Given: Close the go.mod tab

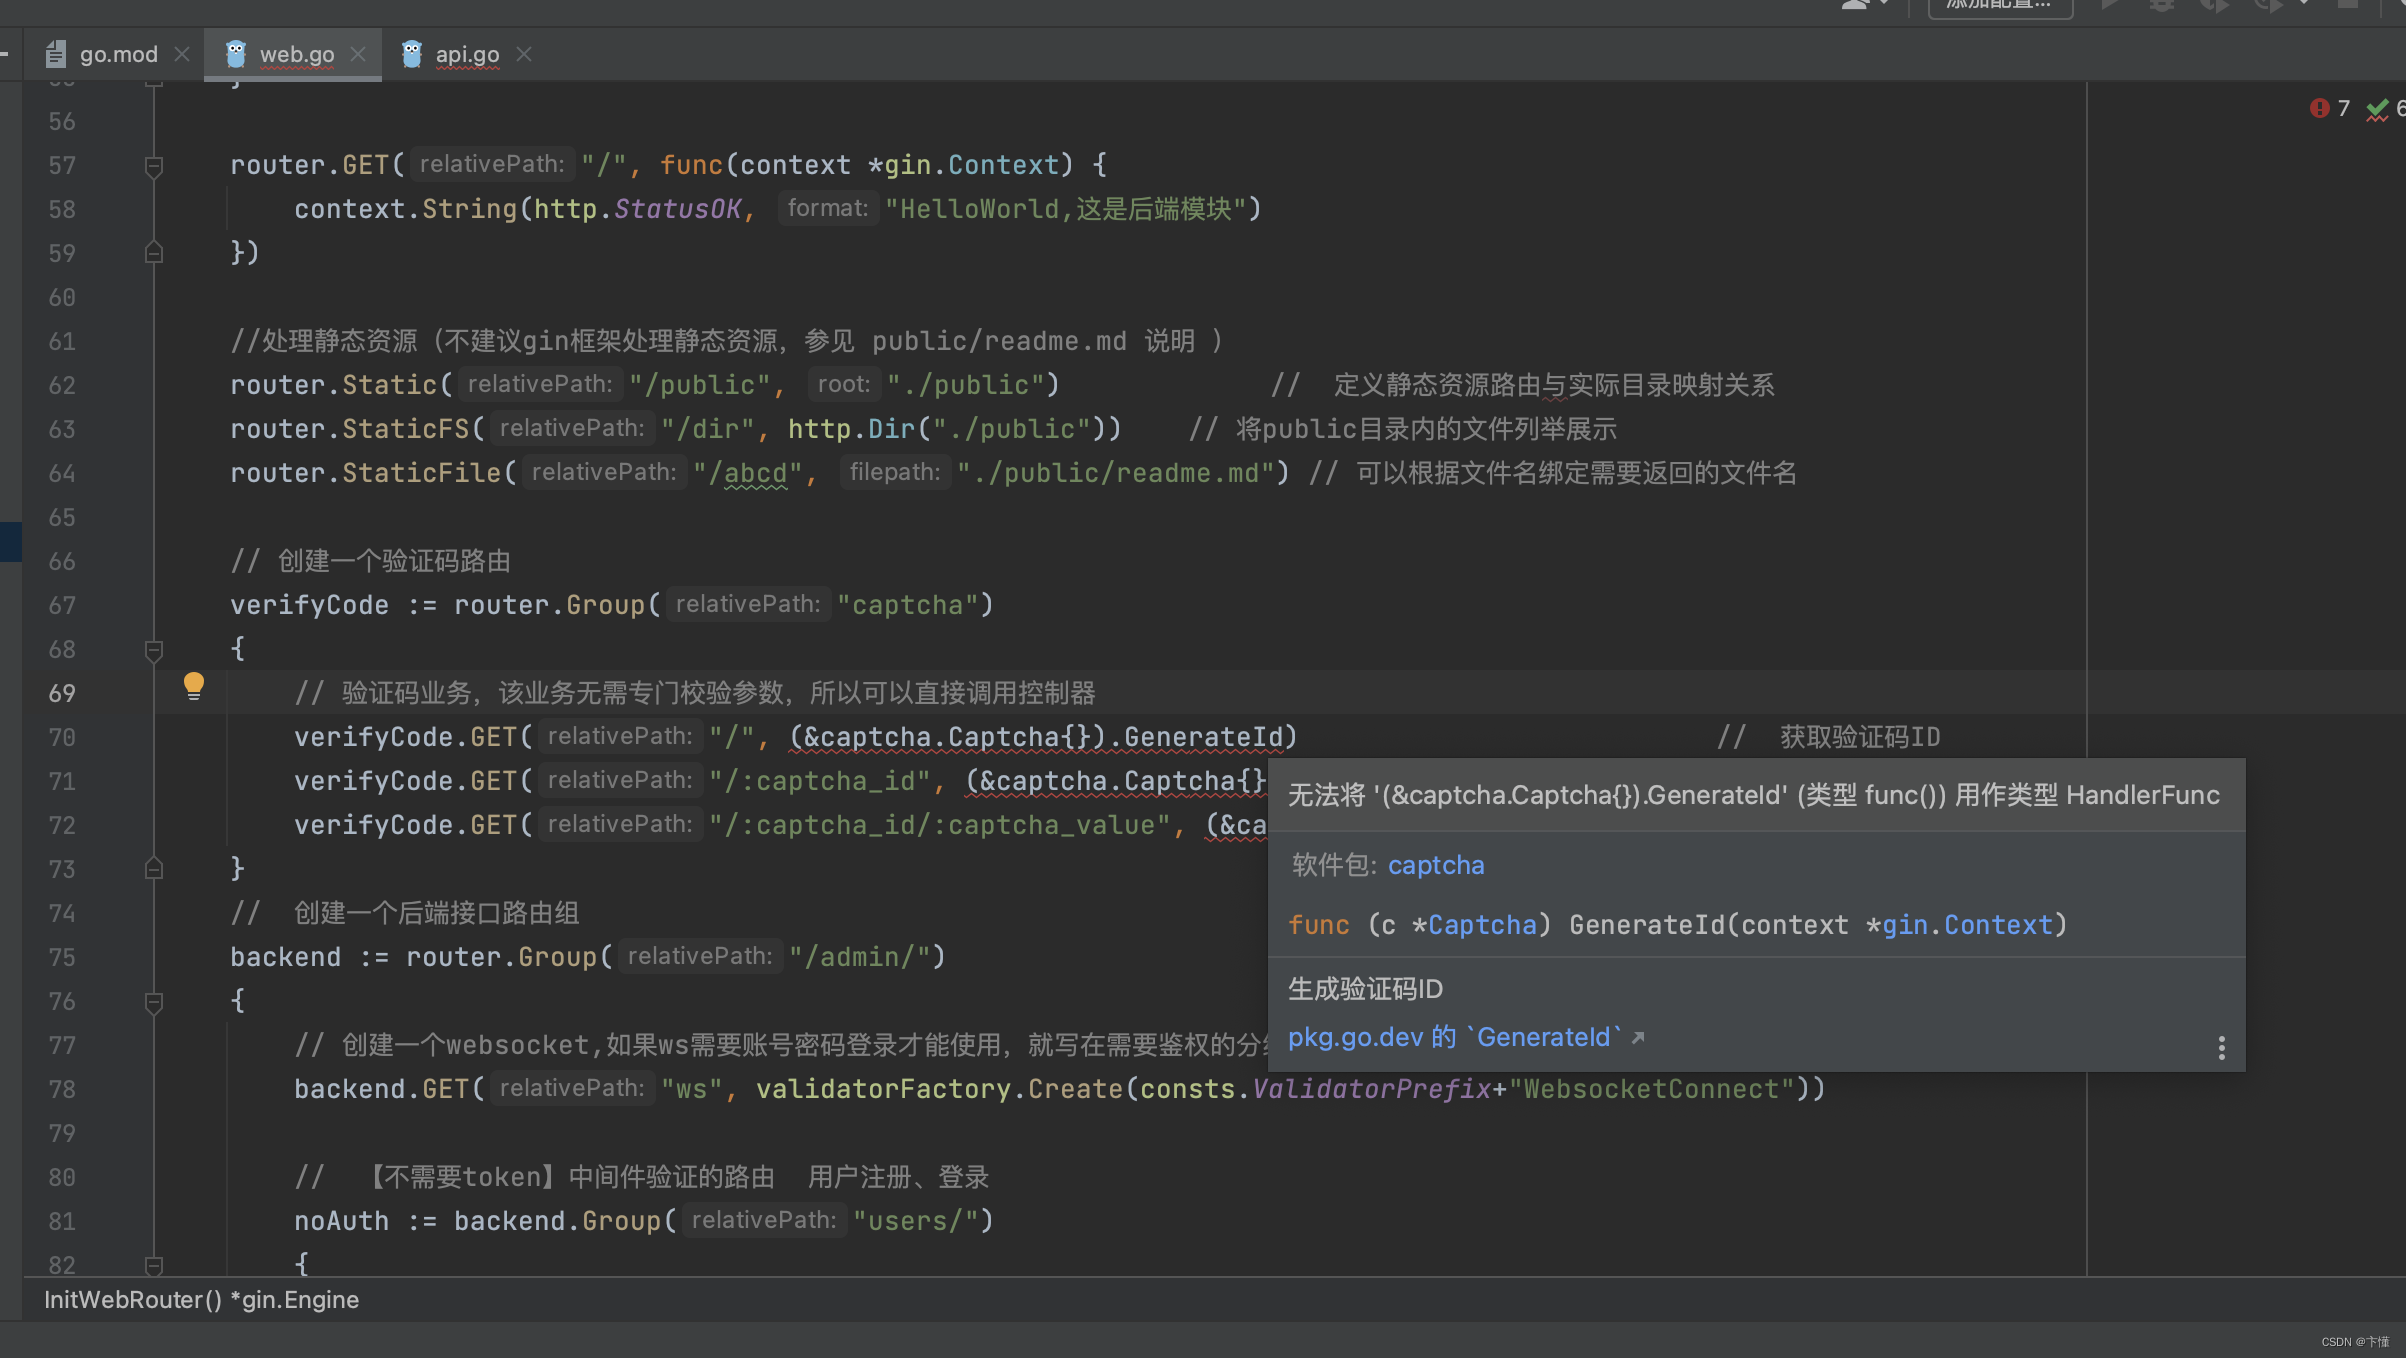Looking at the screenshot, I should (x=182, y=54).
